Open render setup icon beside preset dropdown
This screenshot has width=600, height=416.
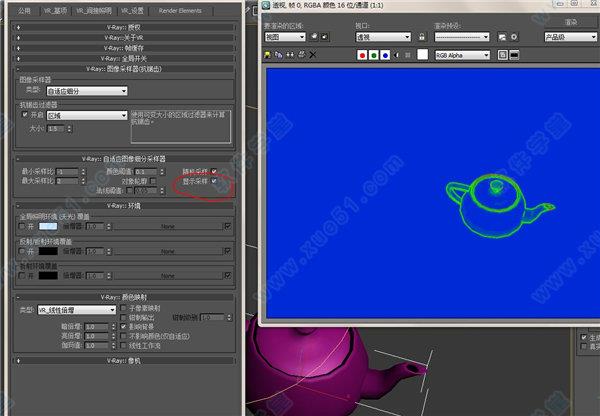[x=502, y=37]
